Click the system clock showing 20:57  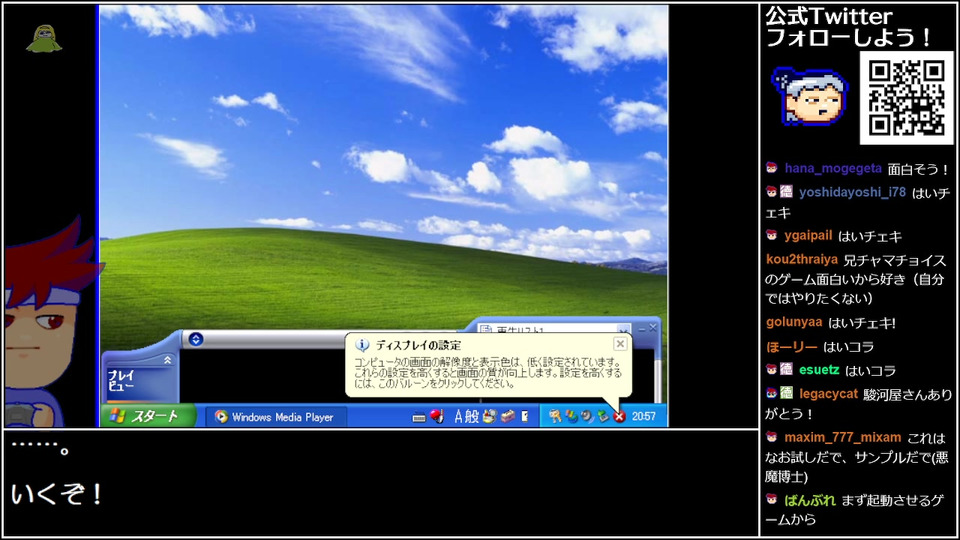point(643,416)
